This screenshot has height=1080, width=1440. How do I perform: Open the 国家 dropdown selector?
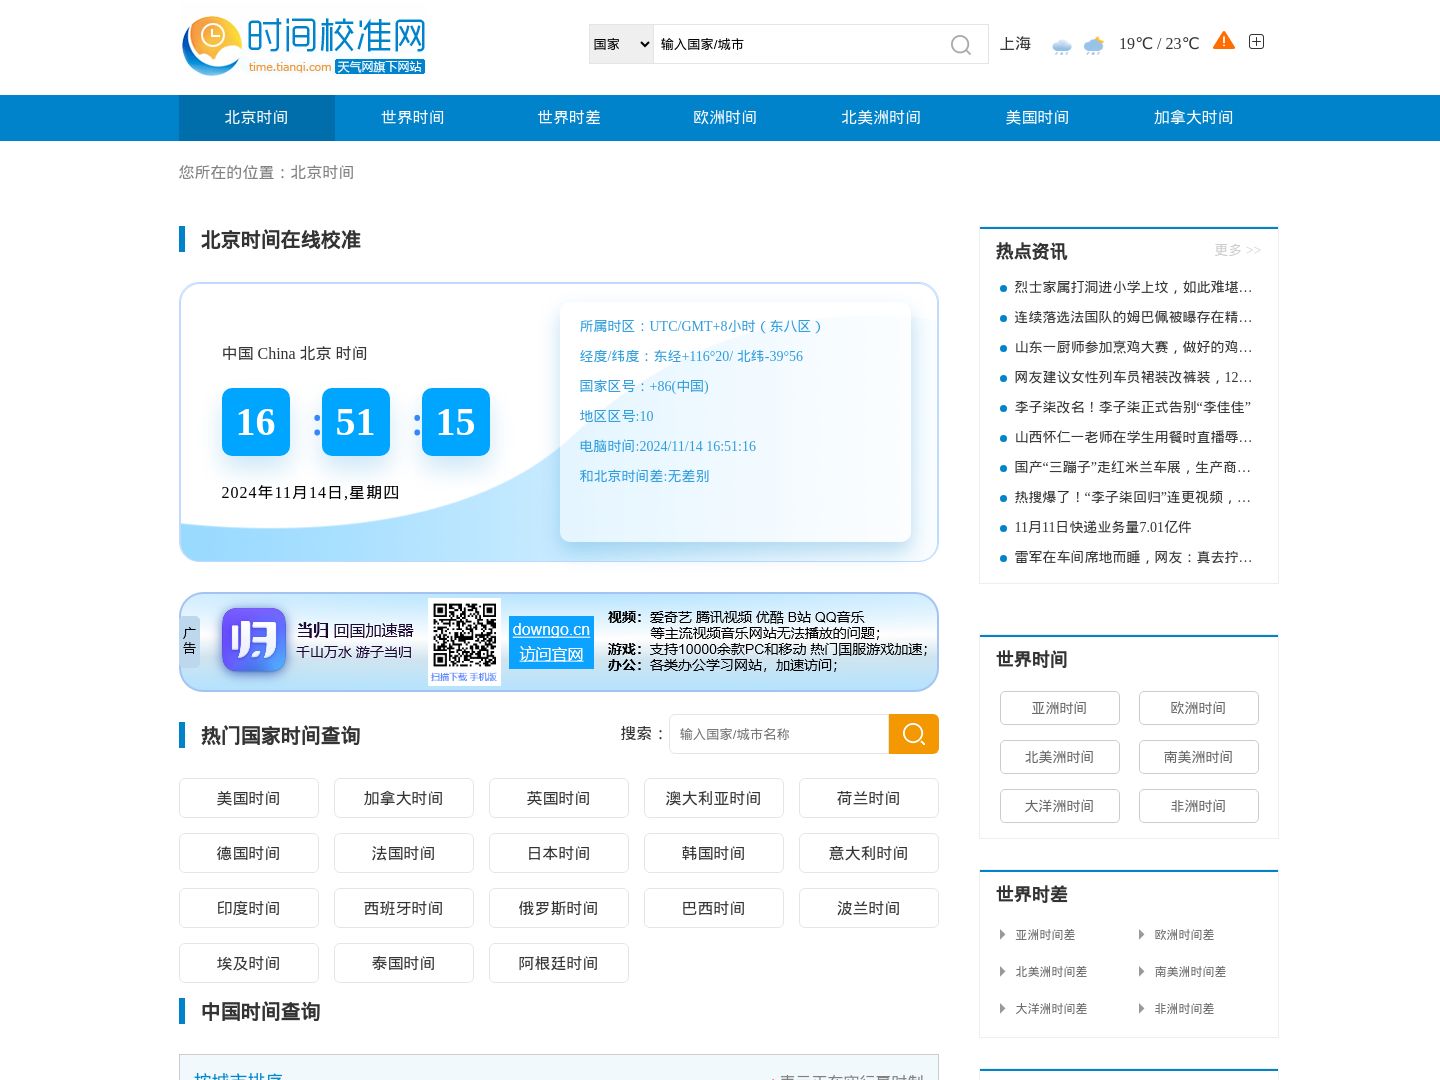(621, 44)
